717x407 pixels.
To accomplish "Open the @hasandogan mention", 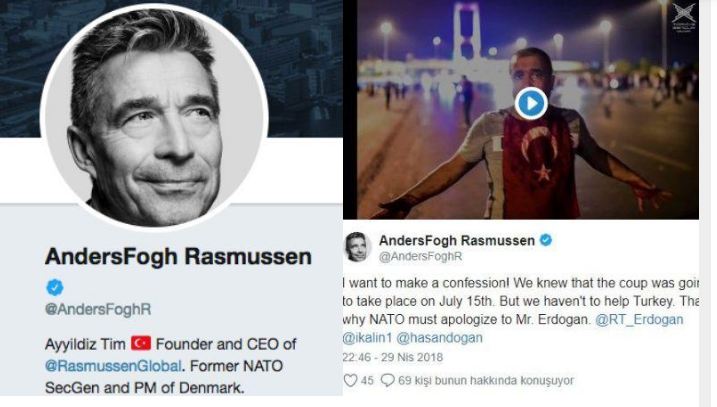I will pos(439,338).
